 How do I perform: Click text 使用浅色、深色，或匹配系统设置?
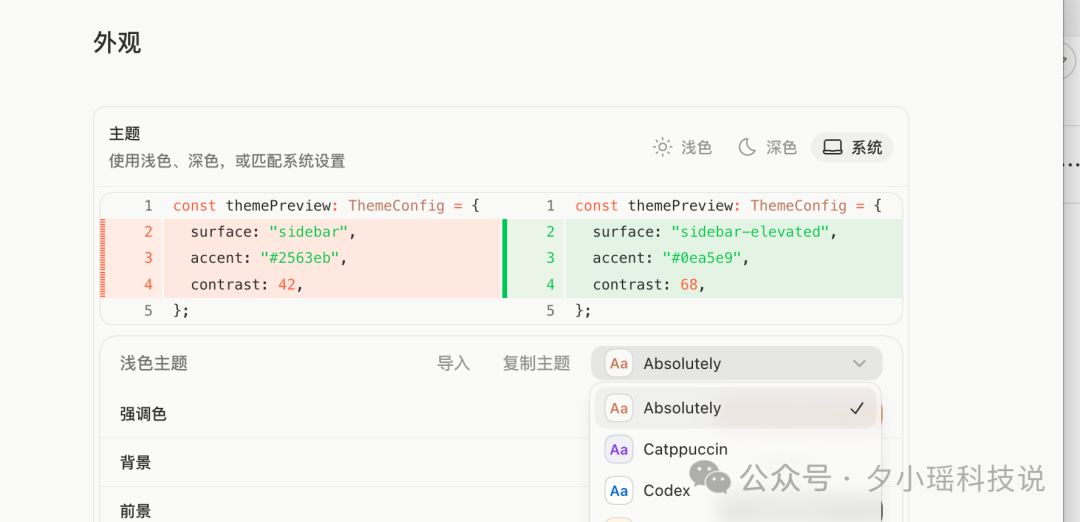tap(227, 162)
